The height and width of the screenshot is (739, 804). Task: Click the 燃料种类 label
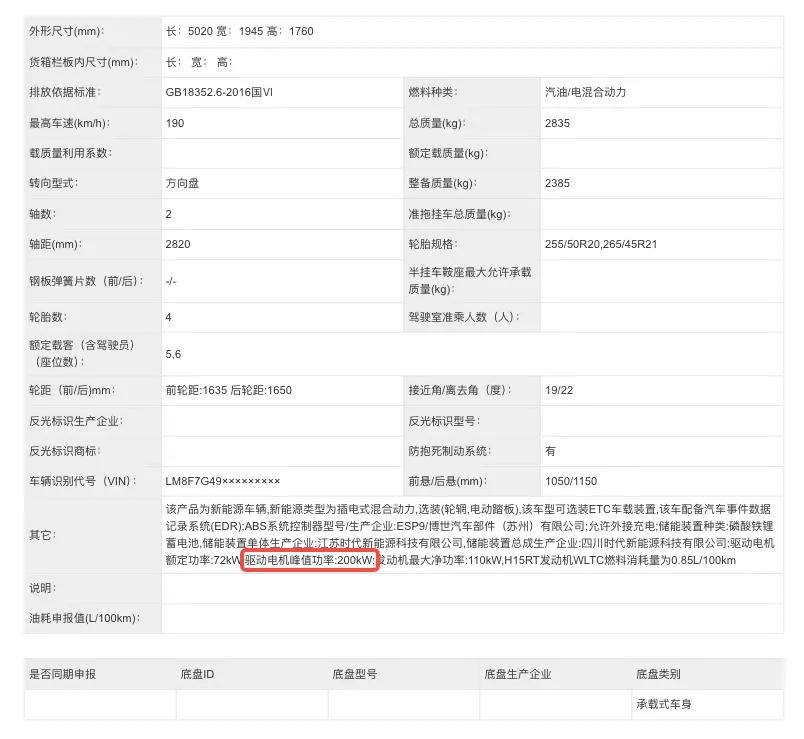(433, 92)
